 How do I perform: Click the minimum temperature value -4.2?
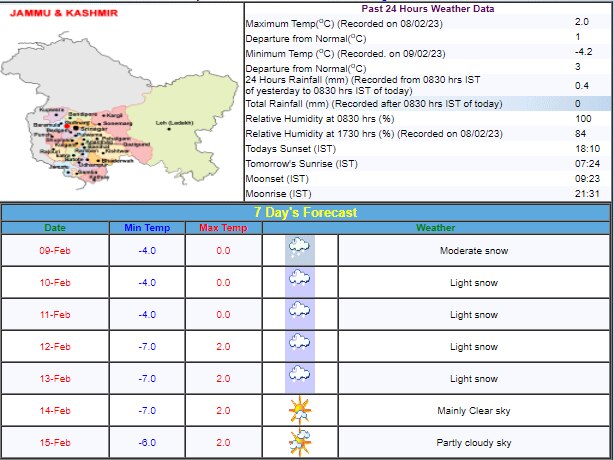583,52
